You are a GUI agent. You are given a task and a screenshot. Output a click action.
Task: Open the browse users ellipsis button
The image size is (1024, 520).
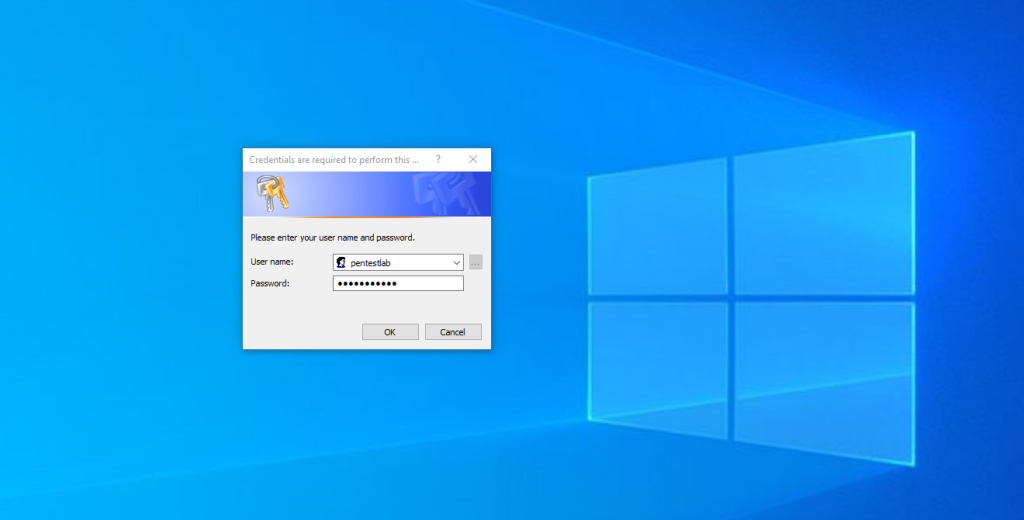coord(475,263)
